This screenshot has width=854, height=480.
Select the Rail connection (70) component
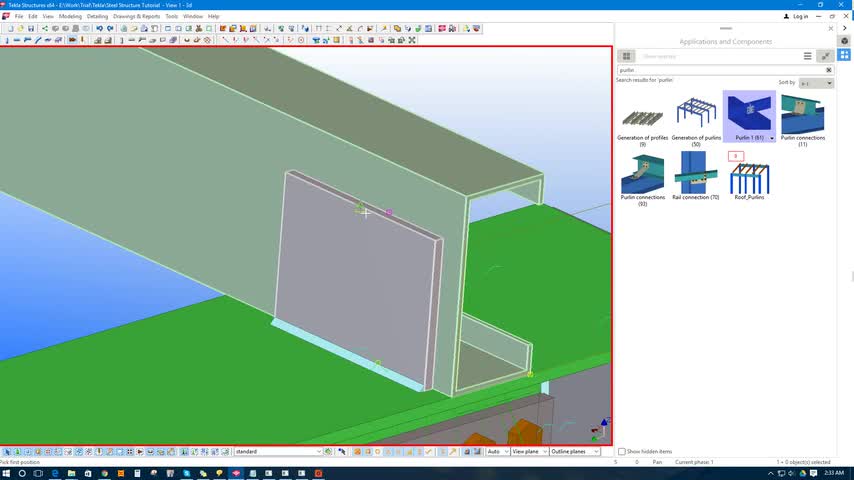tap(696, 176)
